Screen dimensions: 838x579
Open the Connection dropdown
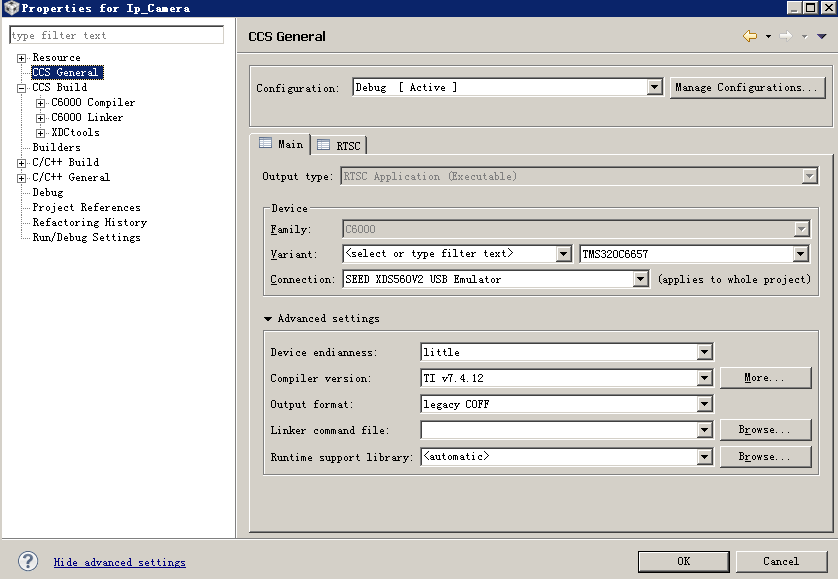tap(640, 279)
